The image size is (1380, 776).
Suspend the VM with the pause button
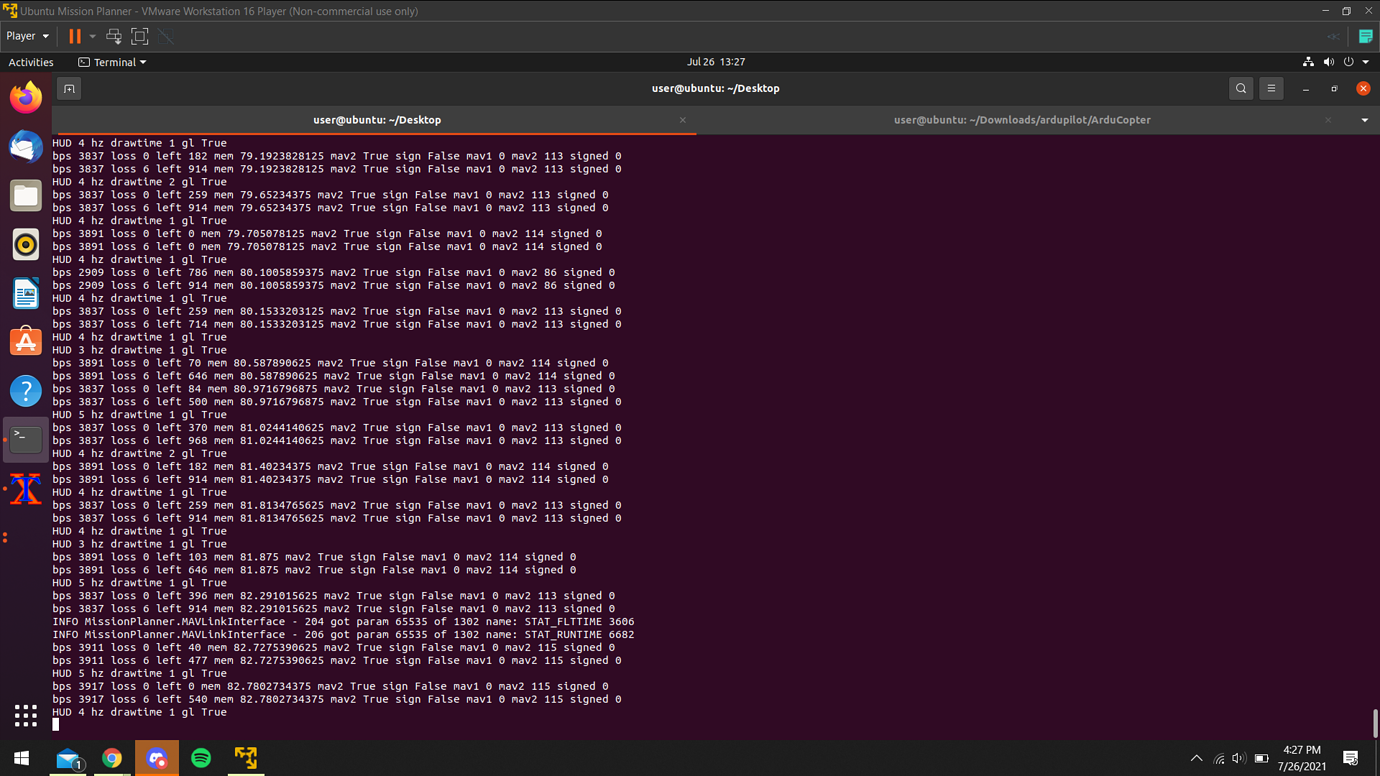coord(75,36)
